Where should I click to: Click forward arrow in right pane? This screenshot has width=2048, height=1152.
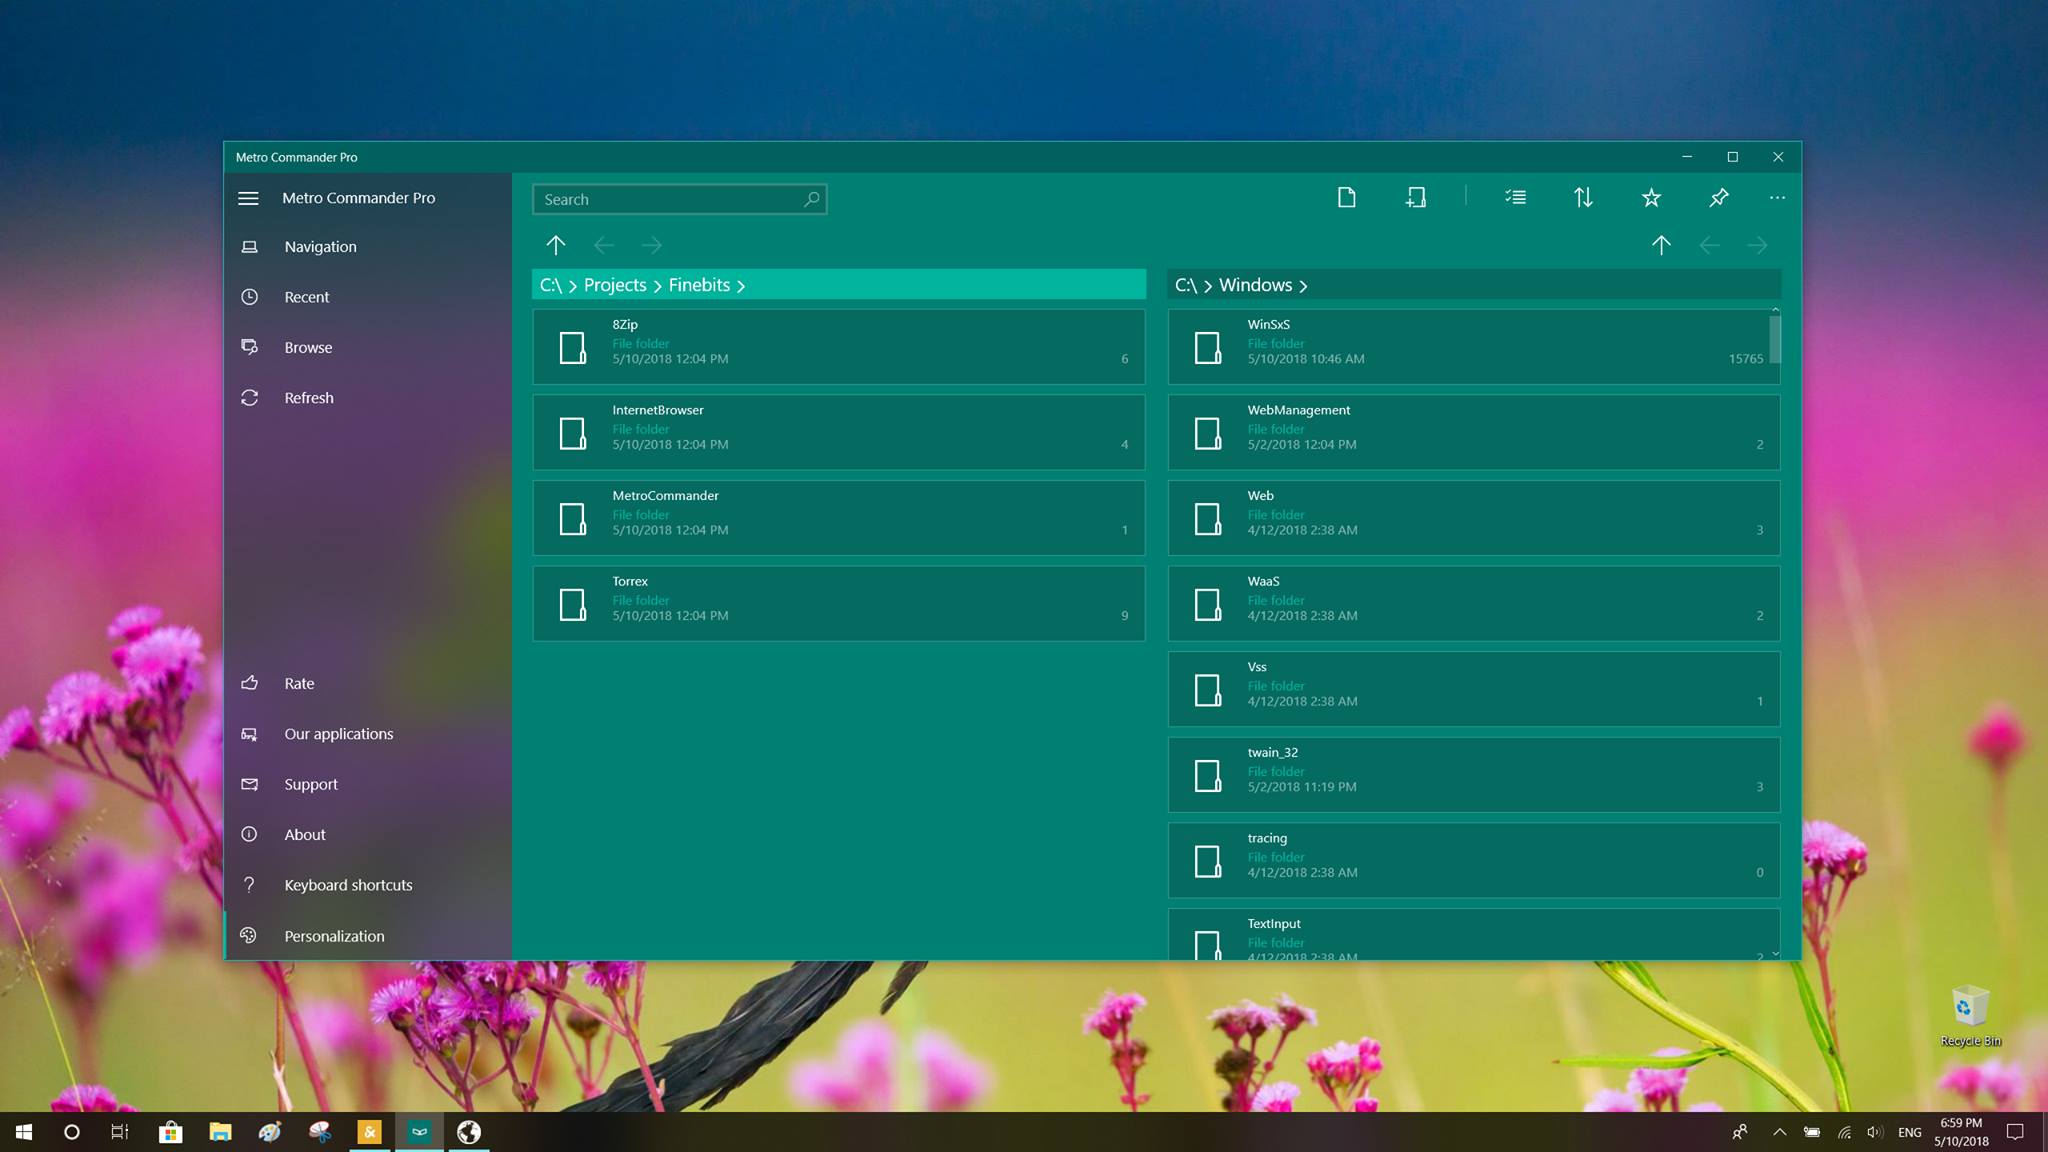pos(1757,245)
